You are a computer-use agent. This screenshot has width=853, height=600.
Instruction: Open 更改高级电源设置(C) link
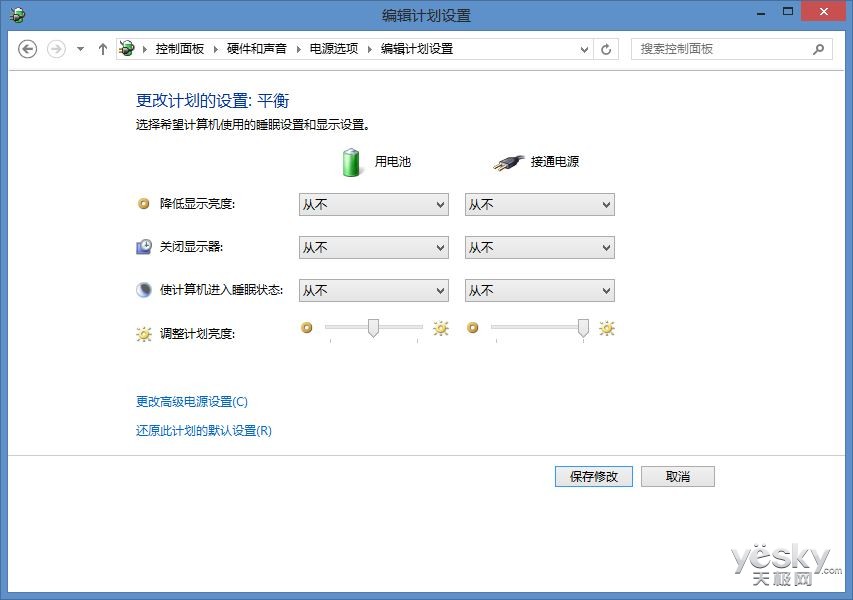(x=191, y=401)
